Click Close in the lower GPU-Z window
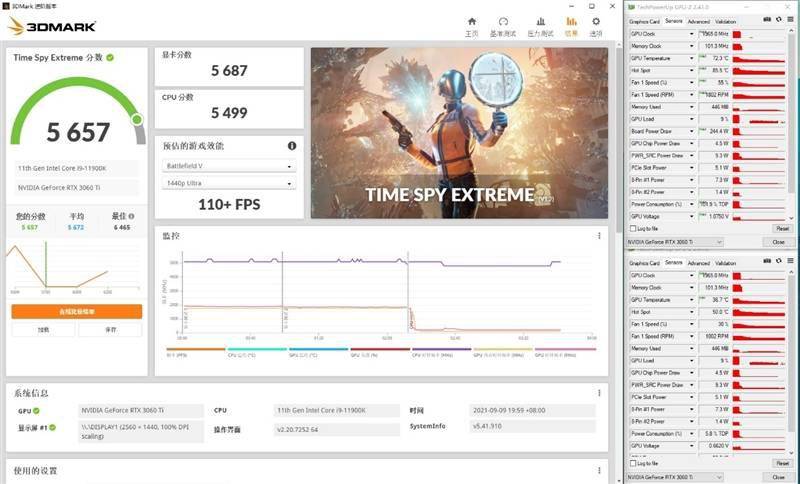 tap(778, 477)
